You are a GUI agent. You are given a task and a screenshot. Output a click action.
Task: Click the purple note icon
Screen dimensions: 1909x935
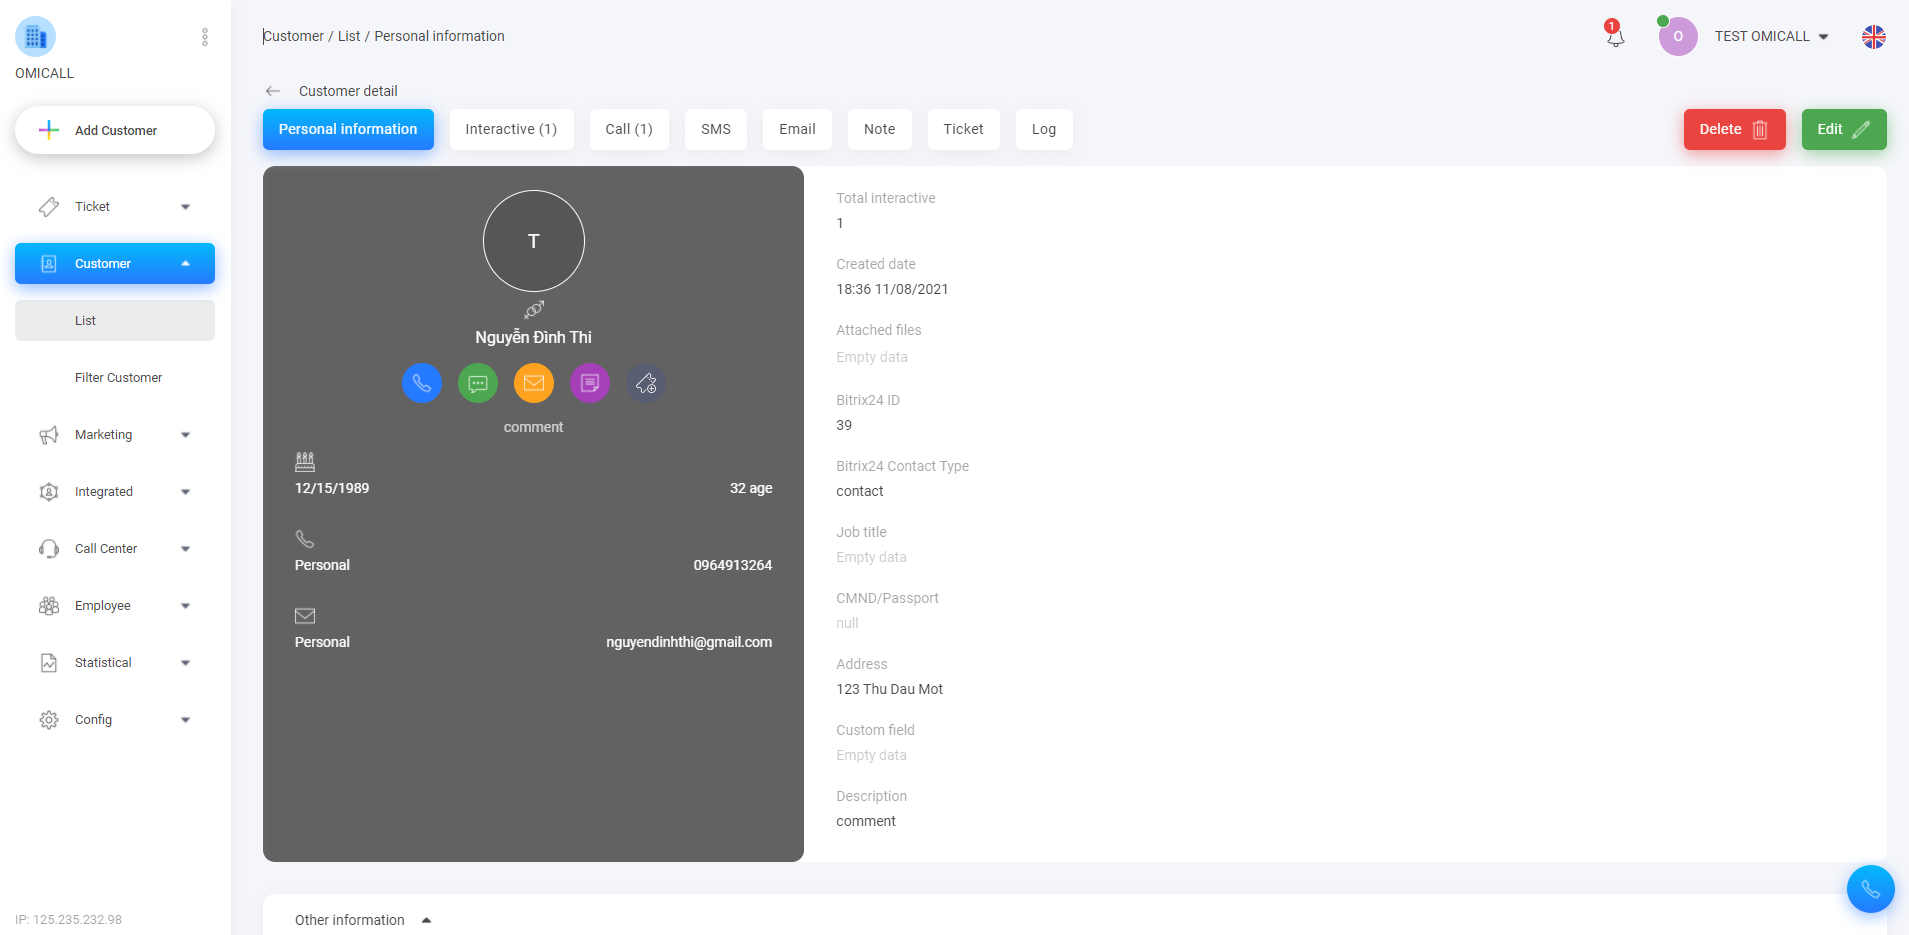[x=590, y=383]
